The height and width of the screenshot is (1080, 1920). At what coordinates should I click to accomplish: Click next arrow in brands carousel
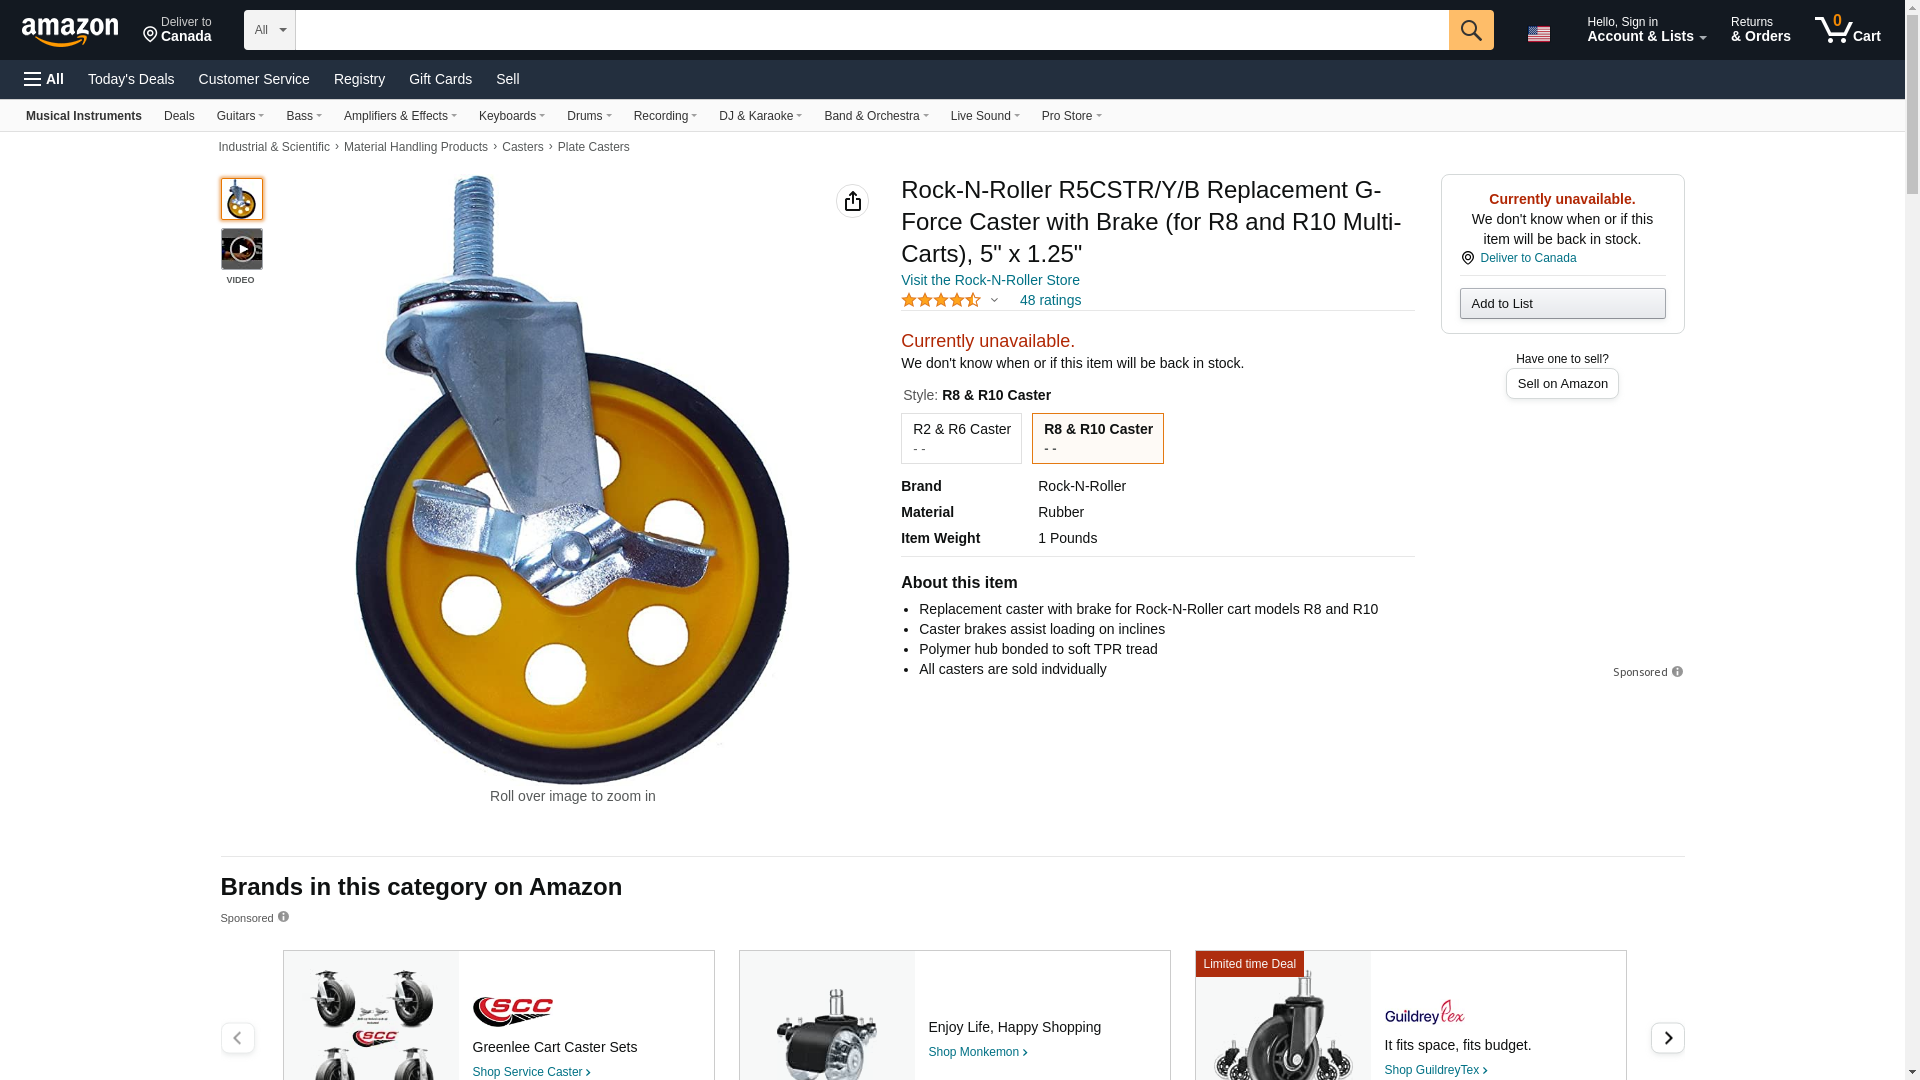click(1667, 1038)
